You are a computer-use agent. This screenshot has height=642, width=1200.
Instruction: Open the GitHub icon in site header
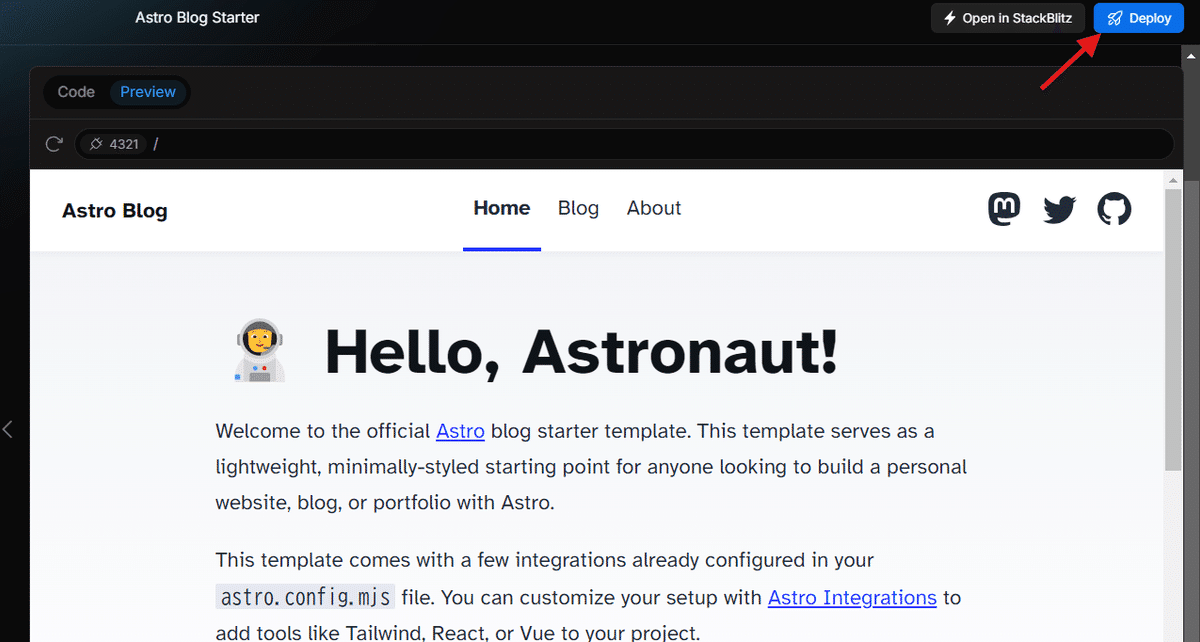click(x=1114, y=209)
